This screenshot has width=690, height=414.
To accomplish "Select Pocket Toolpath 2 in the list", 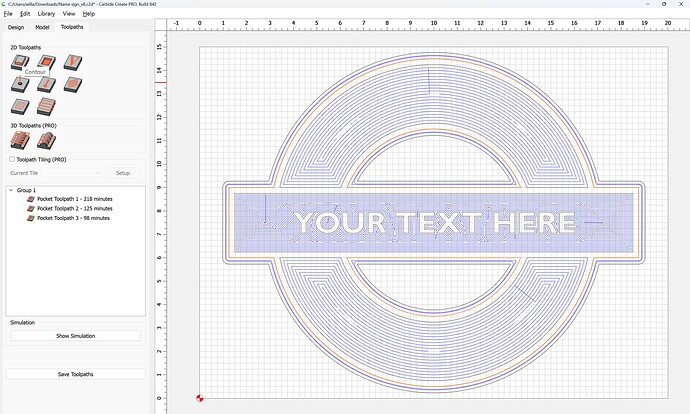I will (x=74, y=208).
